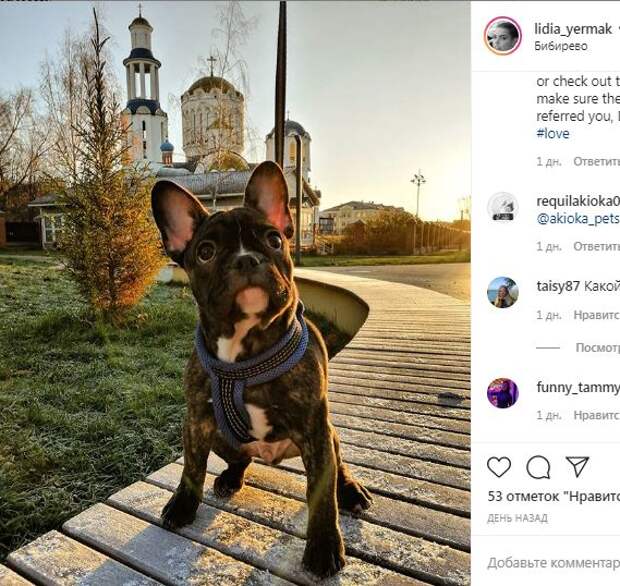Open the #love hashtag

tap(553, 134)
